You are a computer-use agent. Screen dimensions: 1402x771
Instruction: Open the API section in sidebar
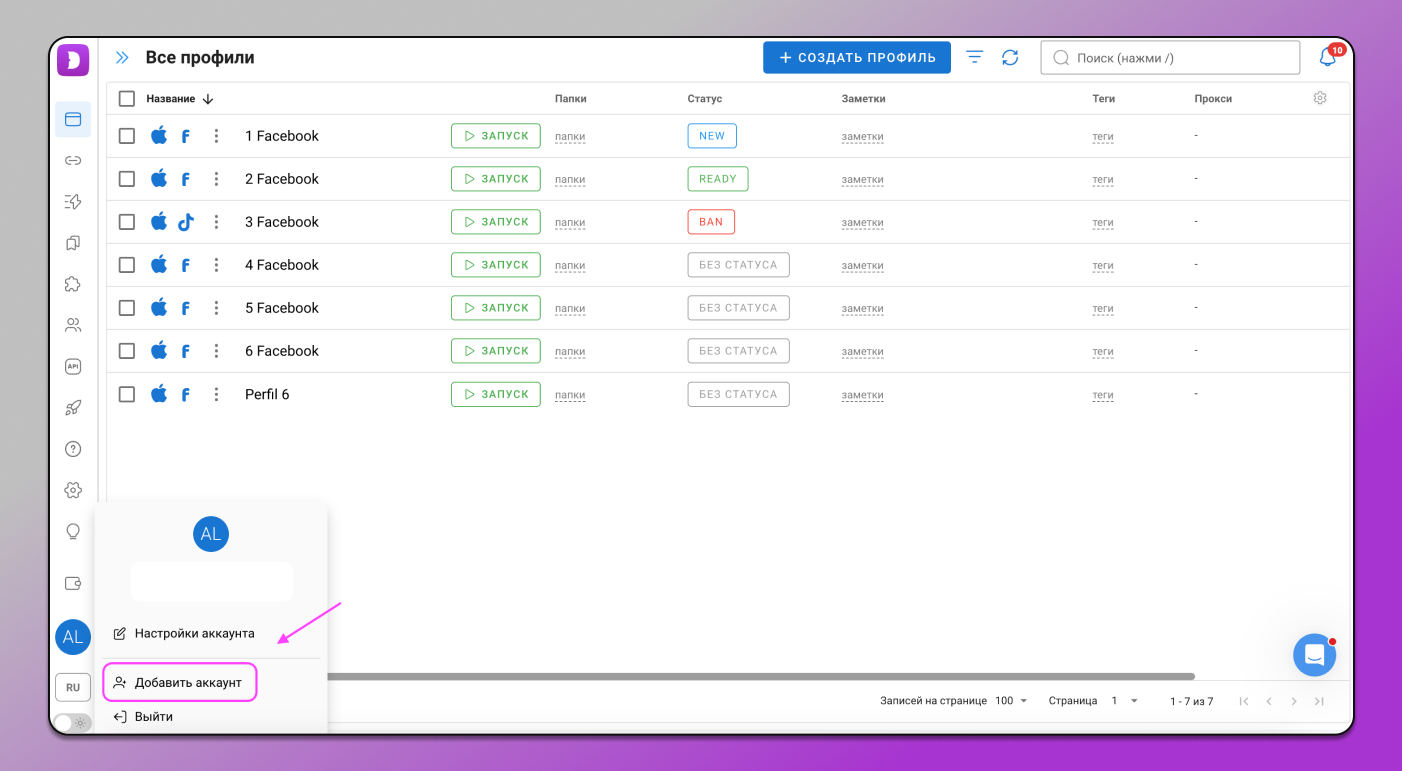tap(73, 367)
